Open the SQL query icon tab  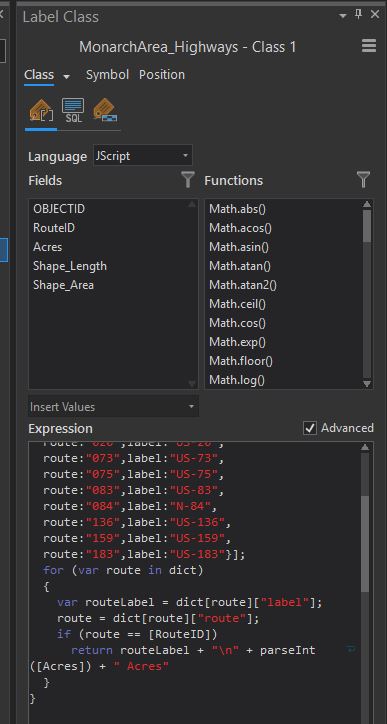pyautogui.click(x=73, y=110)
